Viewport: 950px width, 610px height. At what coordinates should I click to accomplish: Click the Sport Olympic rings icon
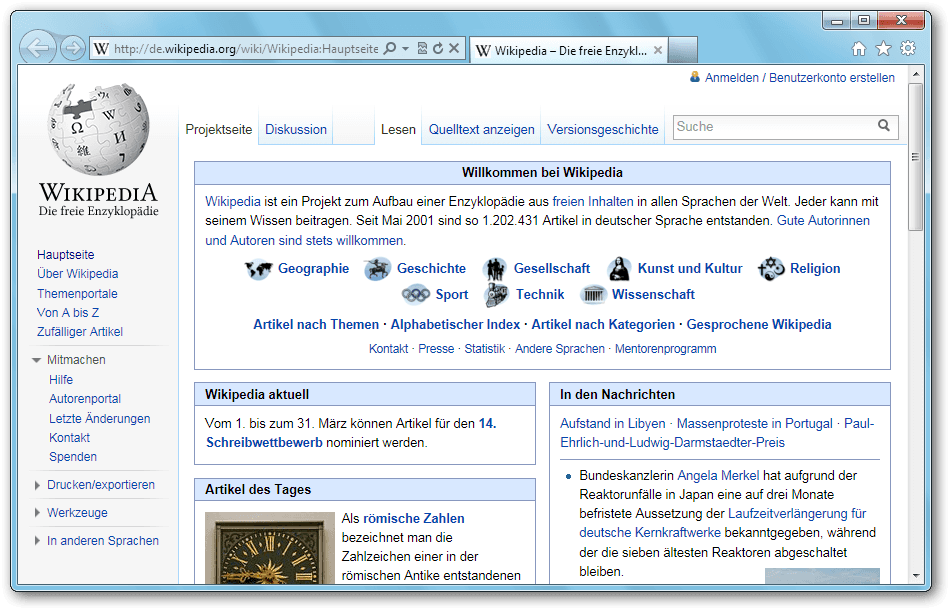[x=416, y=294]
